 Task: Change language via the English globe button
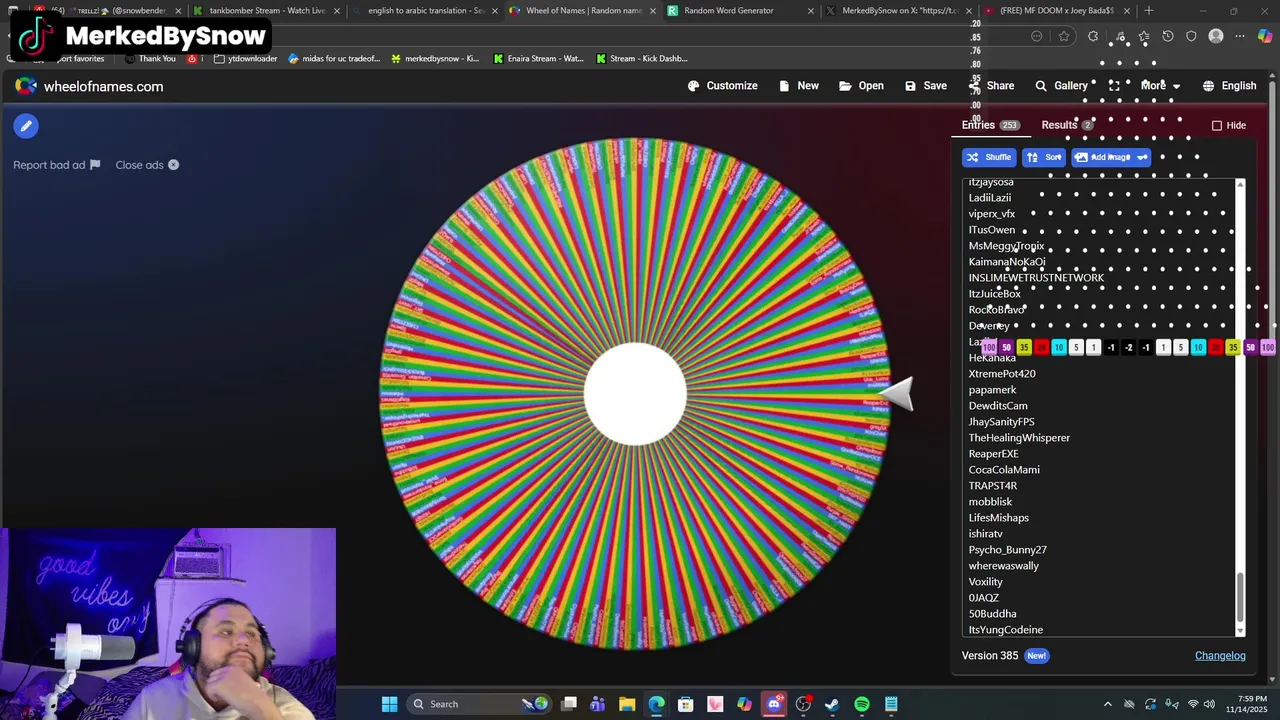(1229, 86)
